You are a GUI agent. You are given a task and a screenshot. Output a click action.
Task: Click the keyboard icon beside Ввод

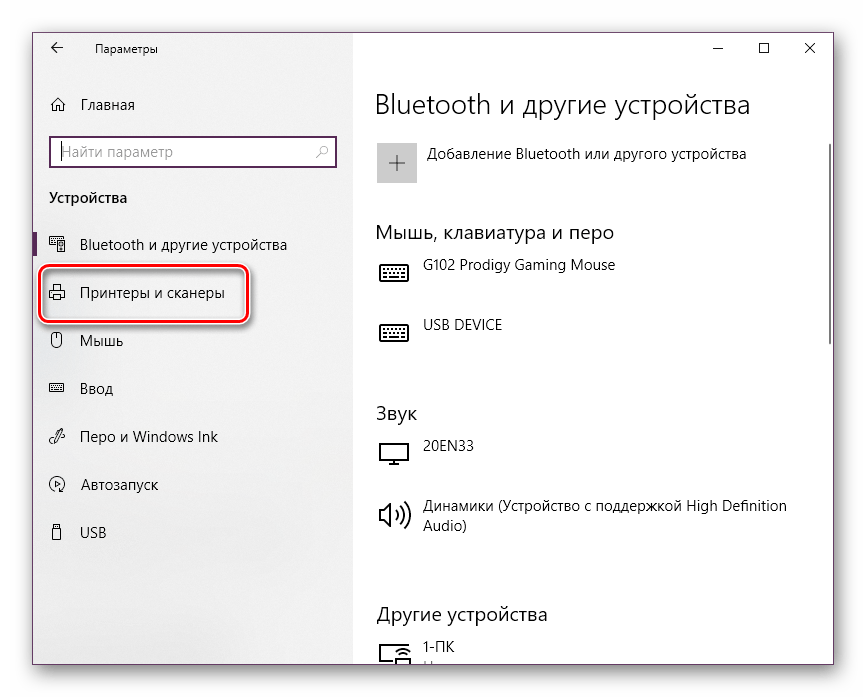click(58, 389)
